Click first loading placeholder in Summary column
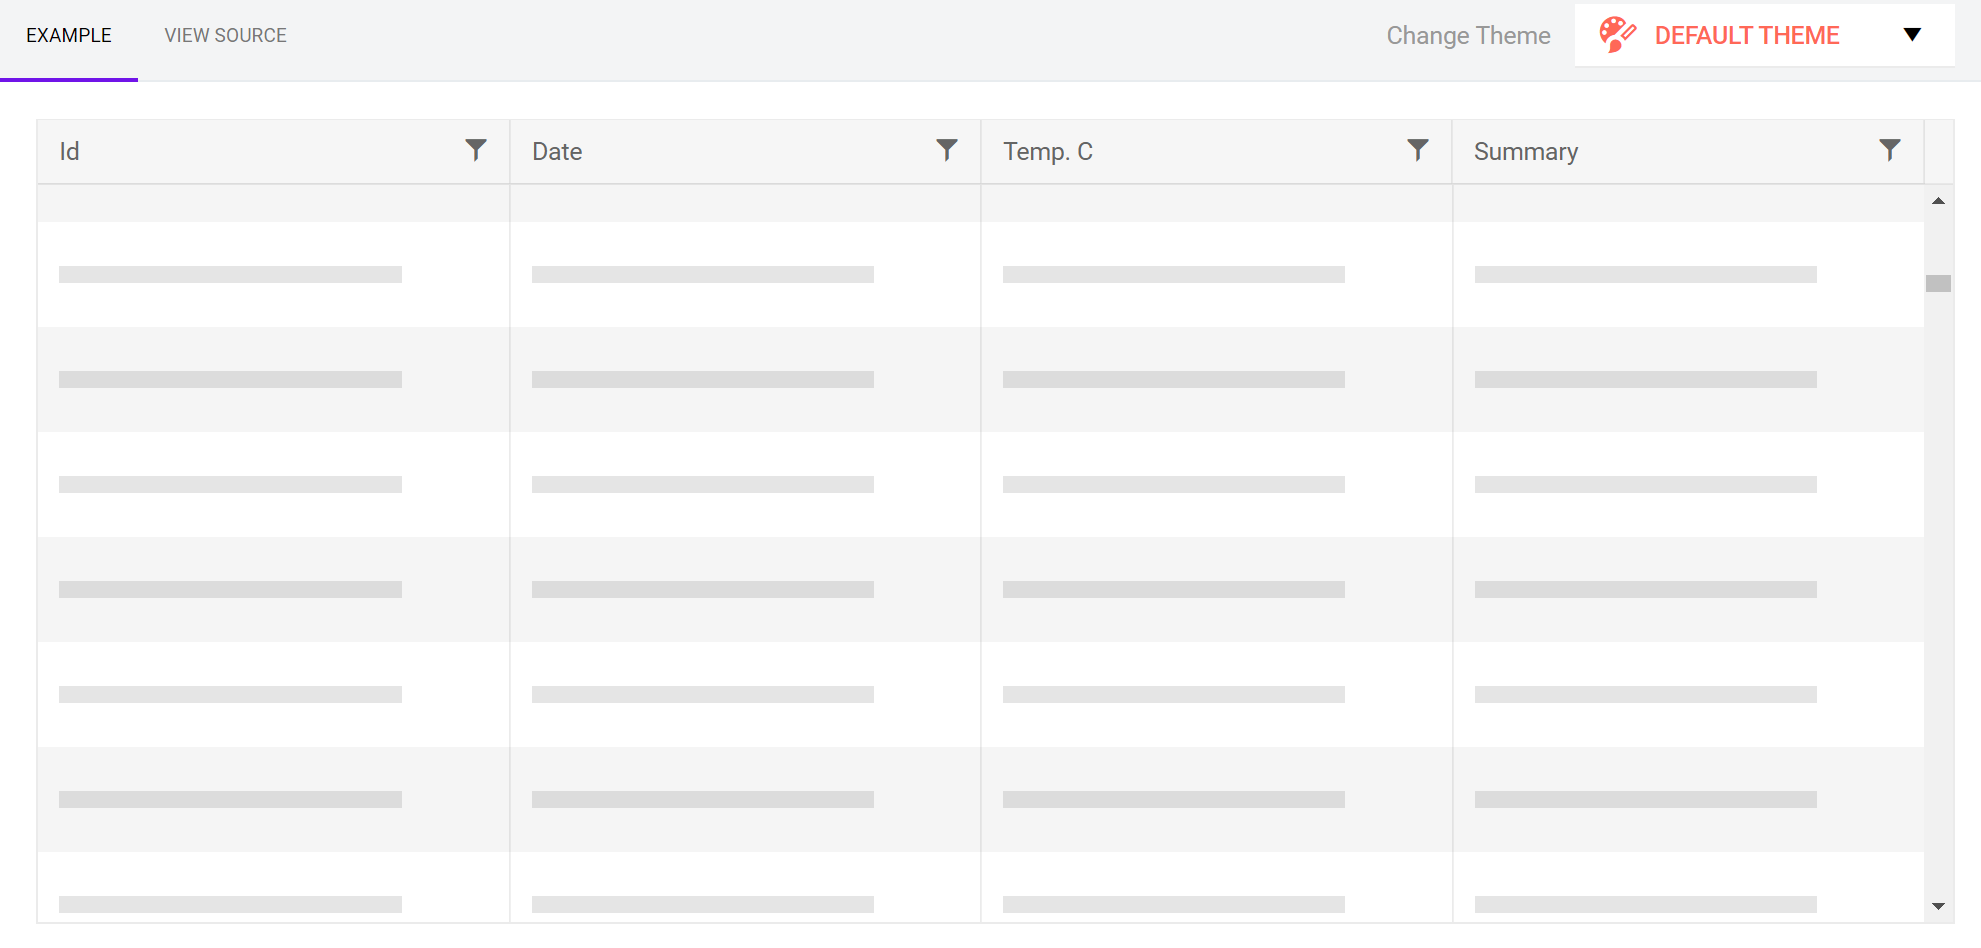 pyautogui.click(x=1645, y=274)
